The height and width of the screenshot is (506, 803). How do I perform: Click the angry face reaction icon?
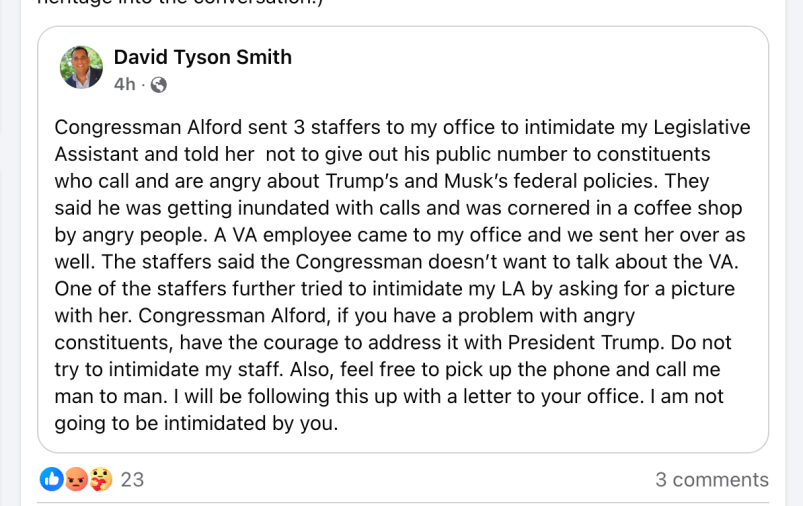pyautogui.click(x=76, y=479)
